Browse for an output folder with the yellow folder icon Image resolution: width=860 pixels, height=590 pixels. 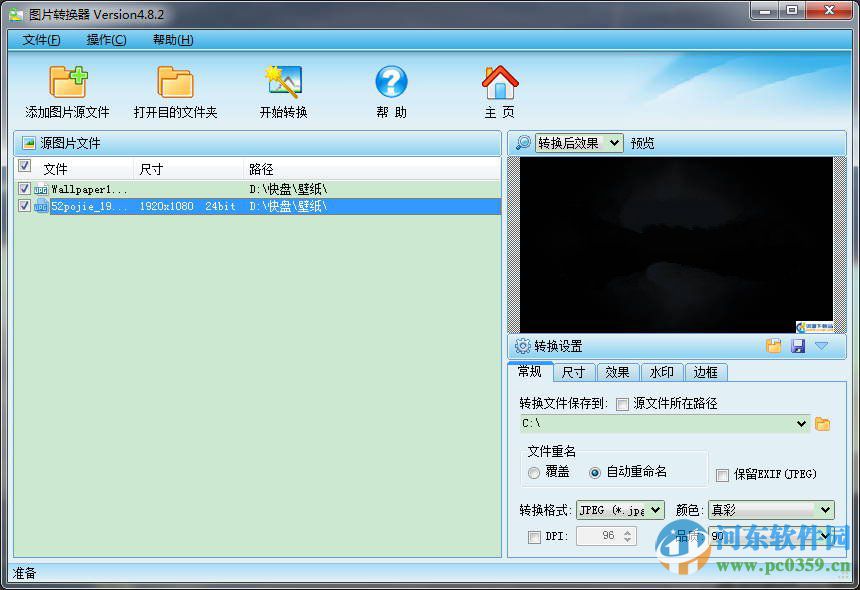(822, 424)
